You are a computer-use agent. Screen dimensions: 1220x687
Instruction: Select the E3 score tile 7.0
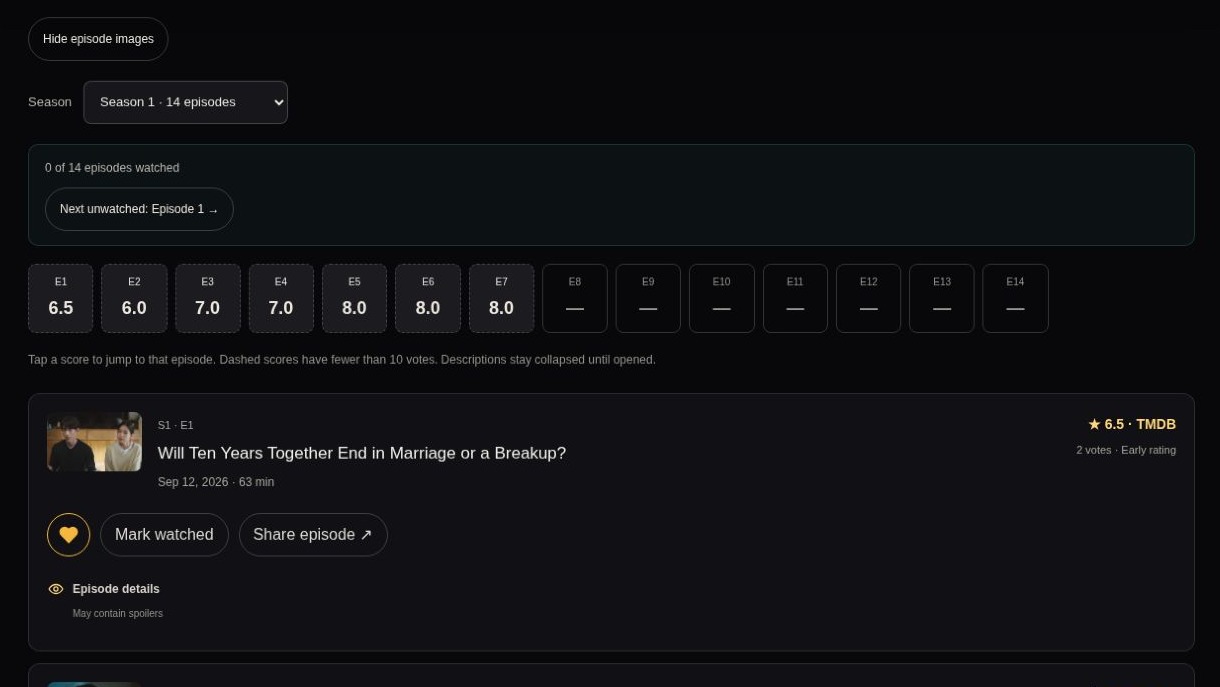click(207, 298)
